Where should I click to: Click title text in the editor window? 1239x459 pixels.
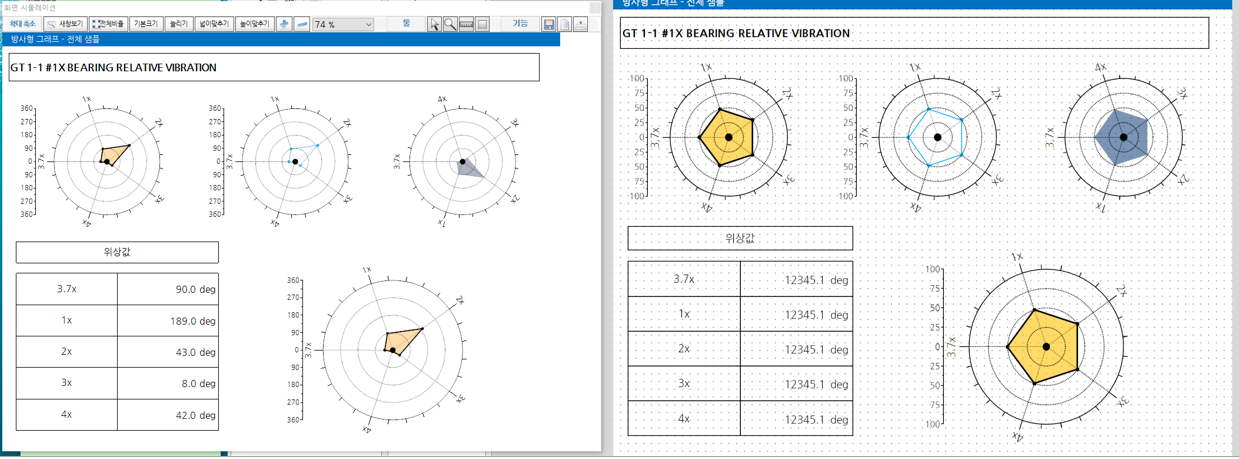click(x=736, y=33)
